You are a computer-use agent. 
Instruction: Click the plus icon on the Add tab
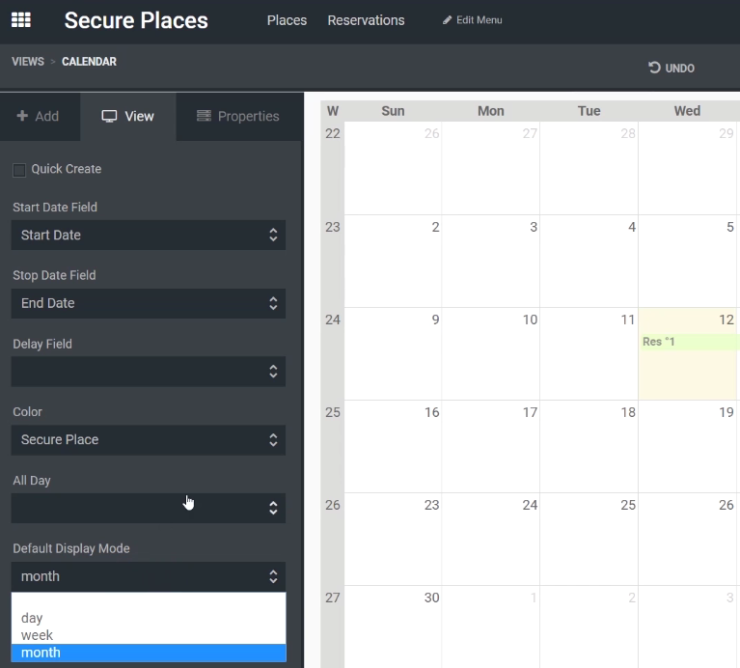point(22,116)
